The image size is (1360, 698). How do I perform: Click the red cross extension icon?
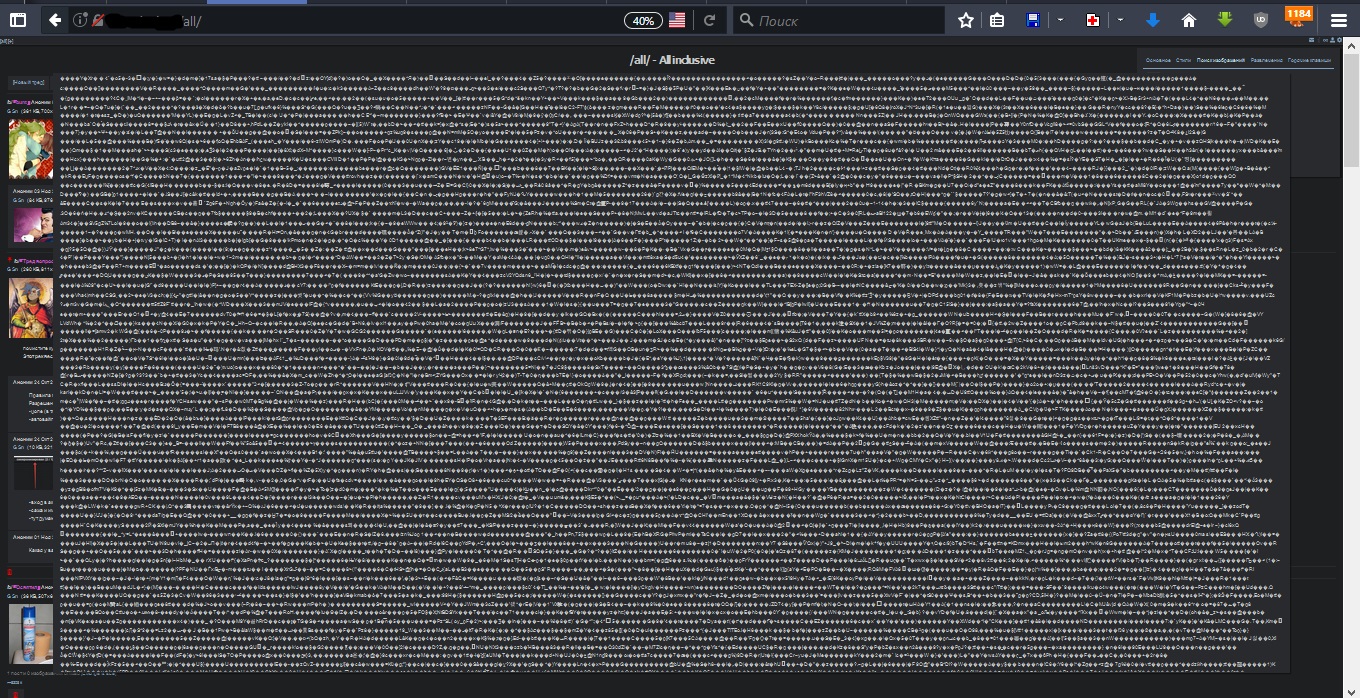(1093, 20)
